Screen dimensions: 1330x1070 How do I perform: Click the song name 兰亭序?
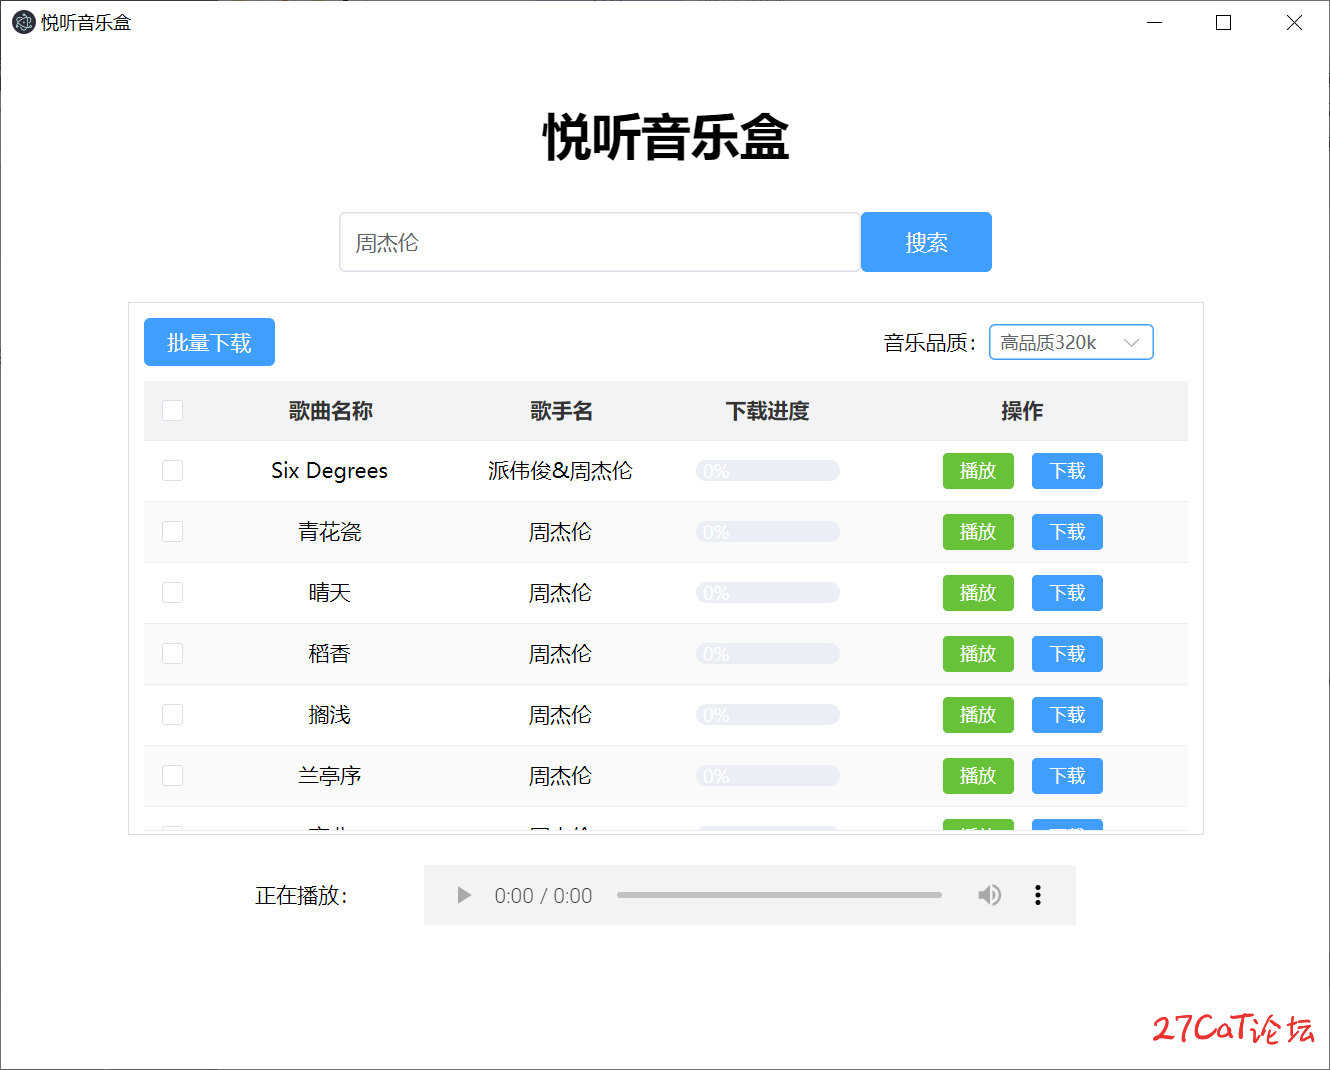[x=329, y=776]
